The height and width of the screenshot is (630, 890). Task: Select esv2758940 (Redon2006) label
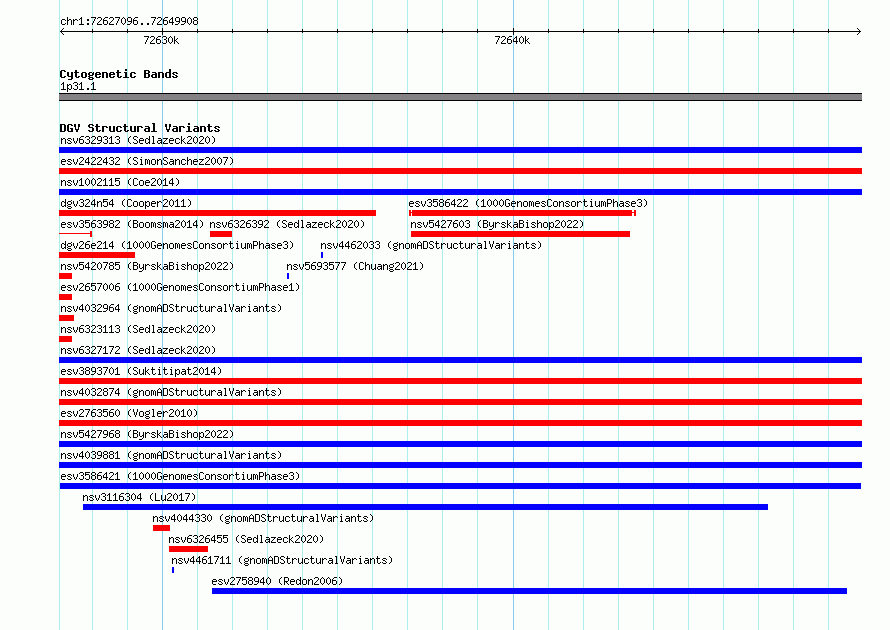click(x=278, y=581)
